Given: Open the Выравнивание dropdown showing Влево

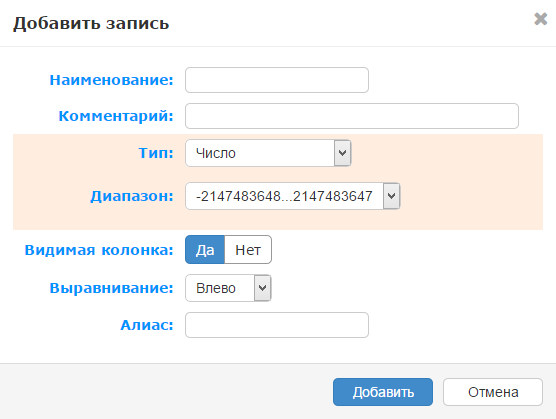Looking at the screenshot, I should (x=228, y=288).
